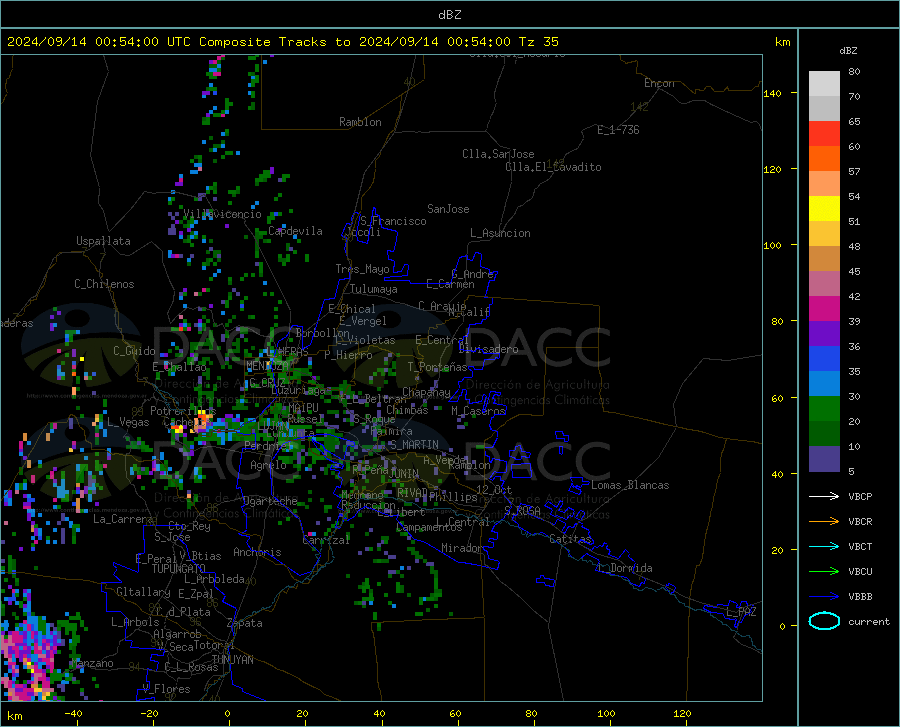Click the S_MARTIN place label
This screenshot has height=727, width=900.
(x=414, y=445)
